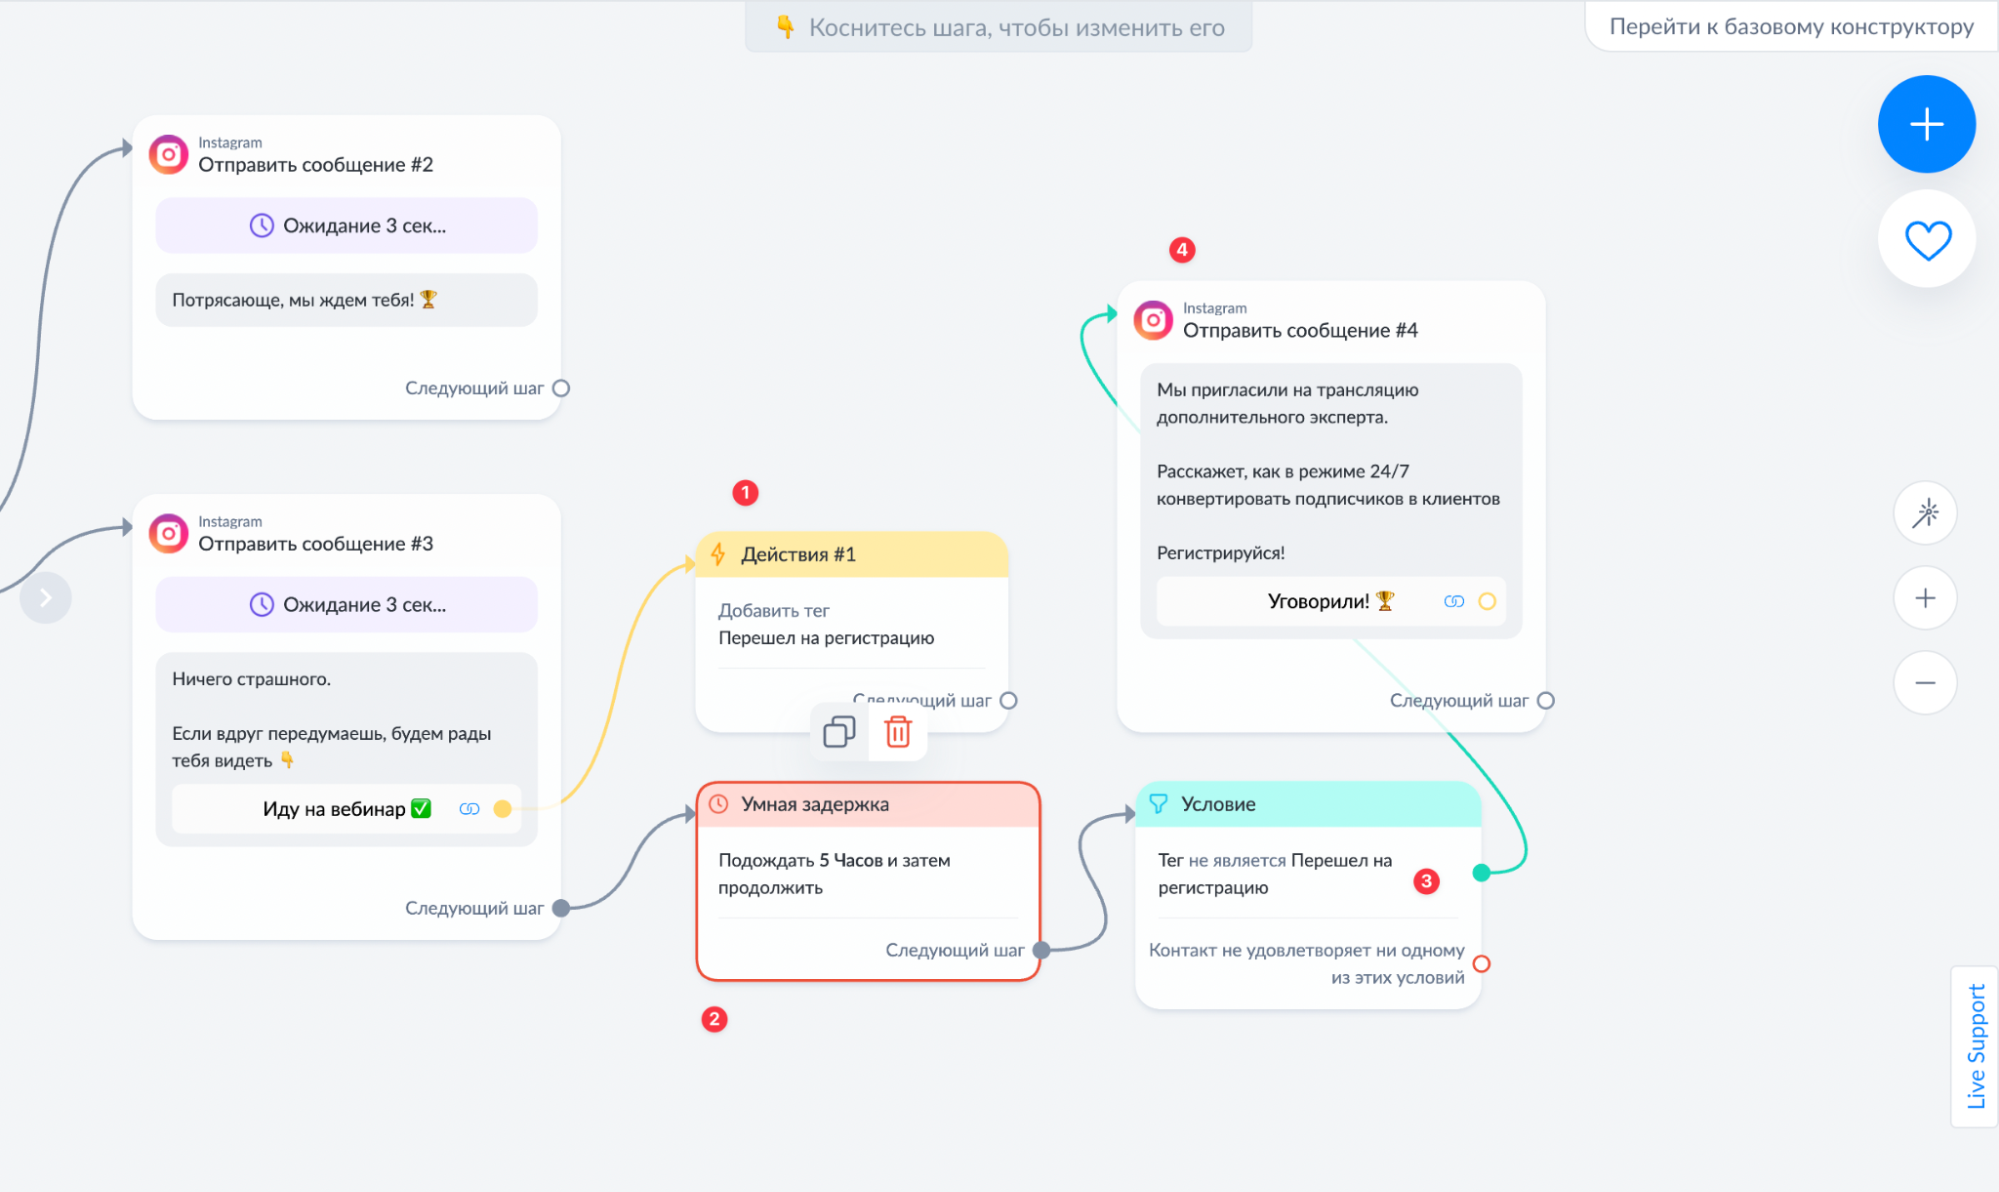Click next-step connector of message #4
Viewport: 1999px width, 1192px height.
pos(1546,701)
